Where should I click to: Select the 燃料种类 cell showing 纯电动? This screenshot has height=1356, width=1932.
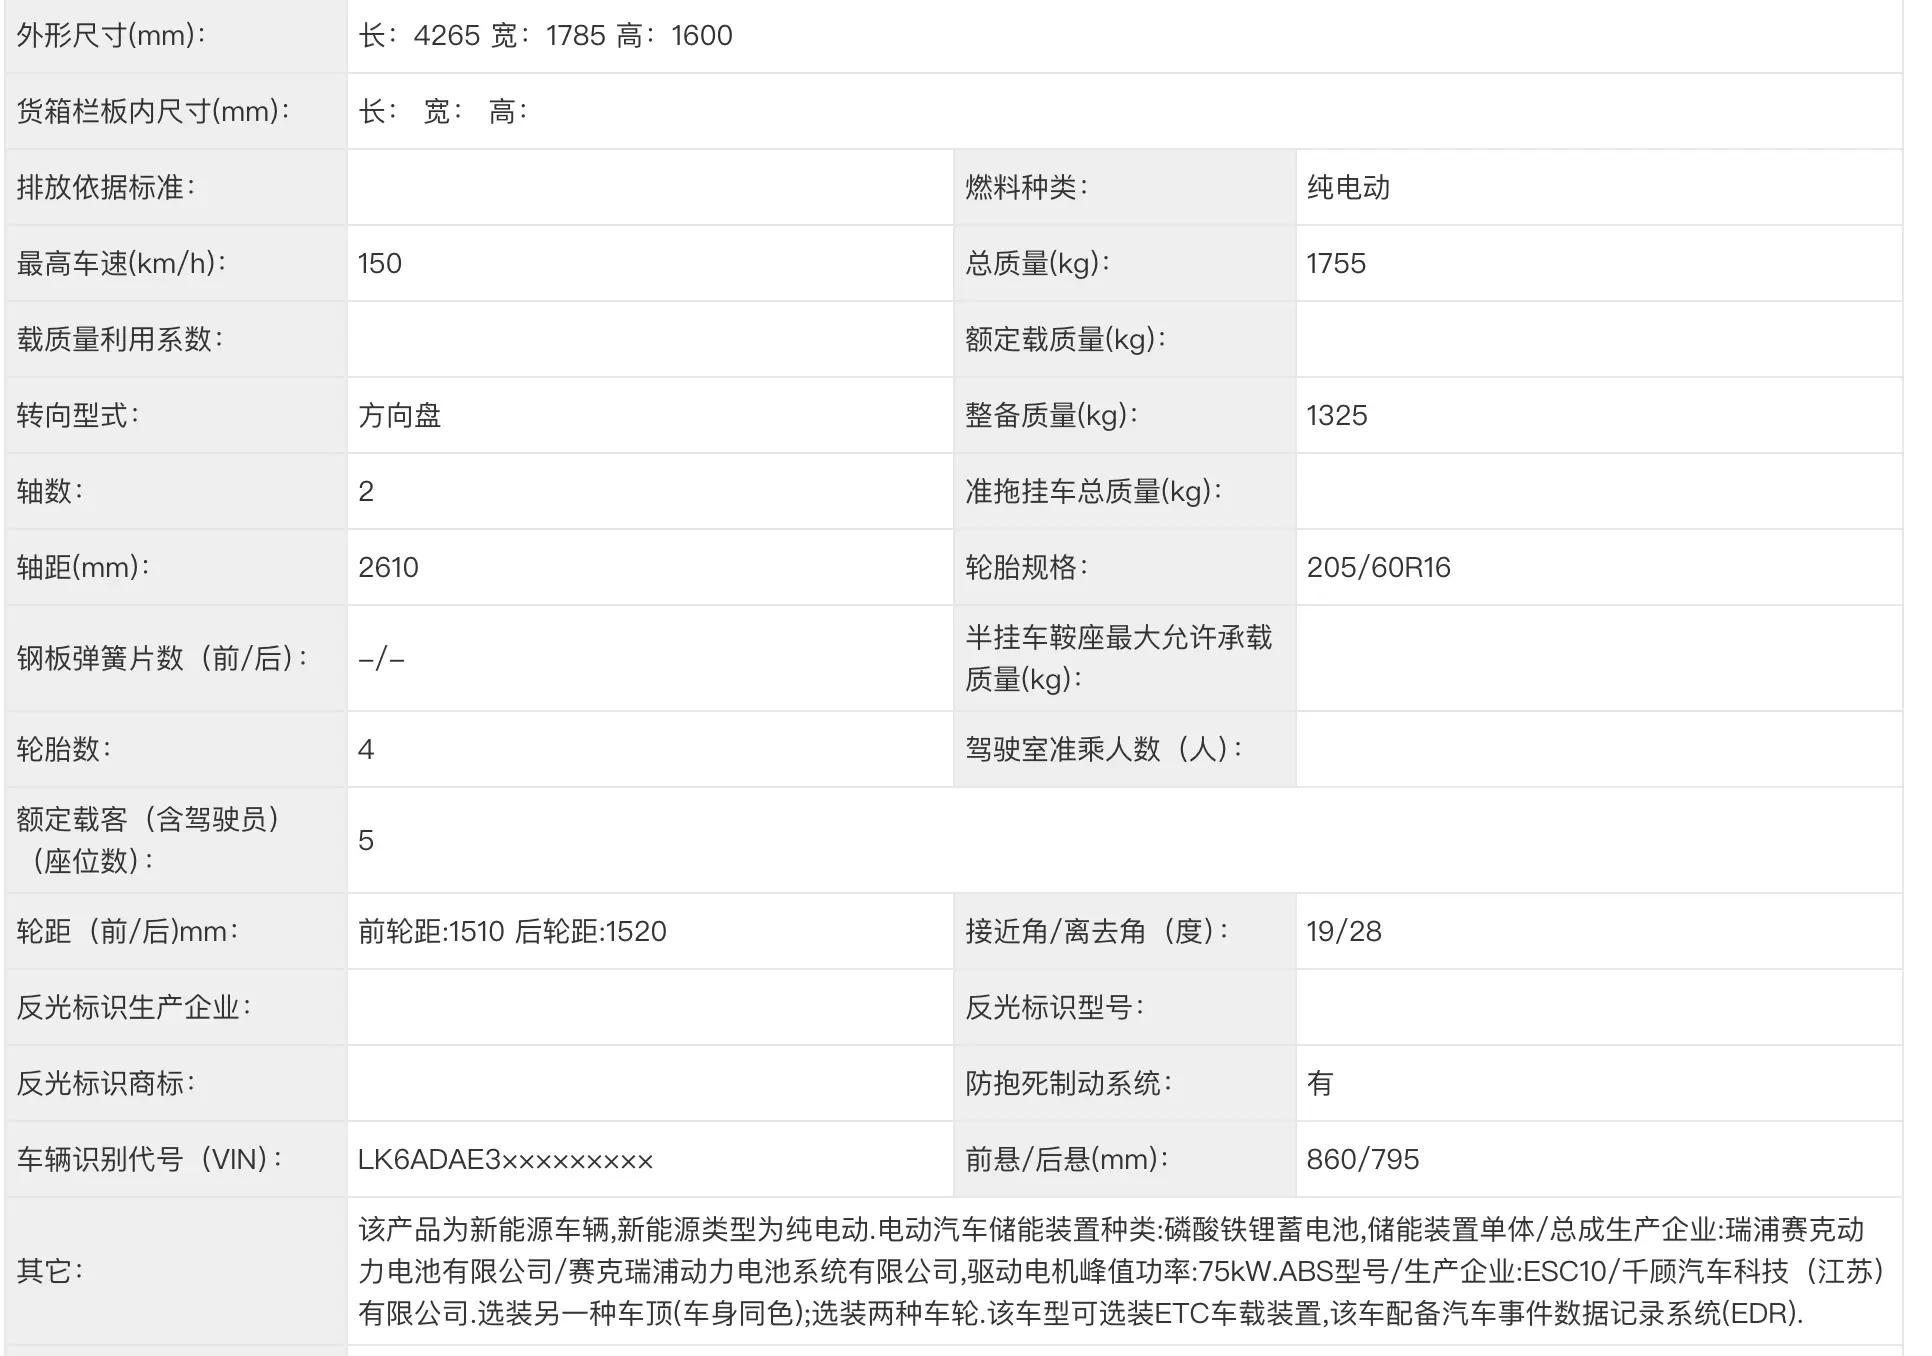pos(1351,187)
